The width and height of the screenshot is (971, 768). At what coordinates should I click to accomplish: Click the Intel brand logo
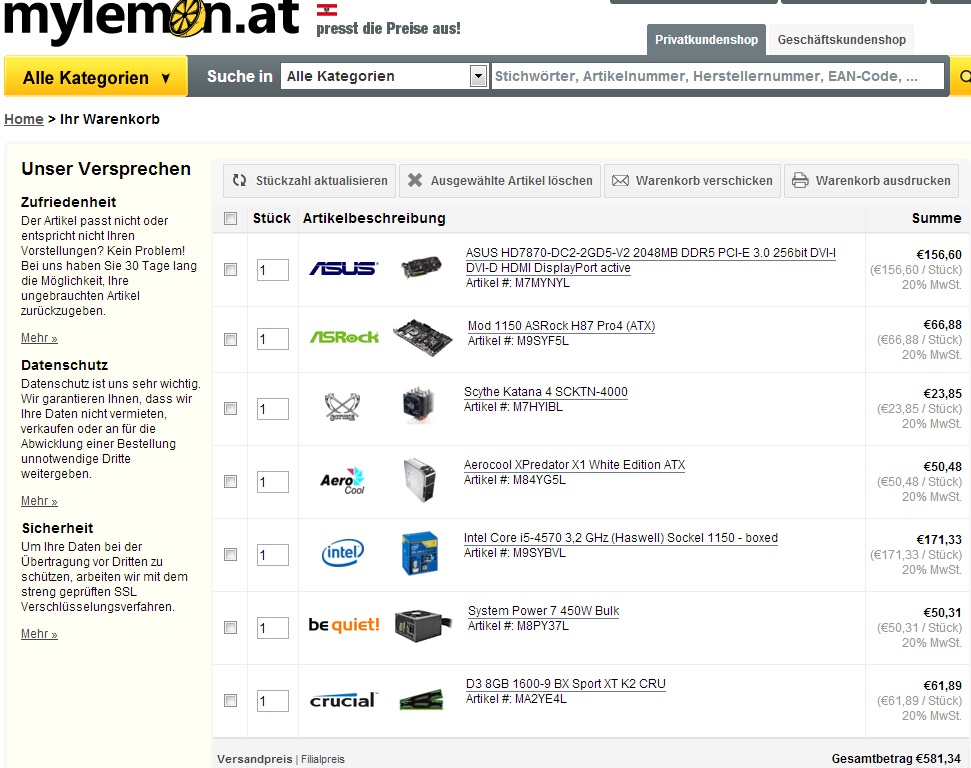pos(342,552)
